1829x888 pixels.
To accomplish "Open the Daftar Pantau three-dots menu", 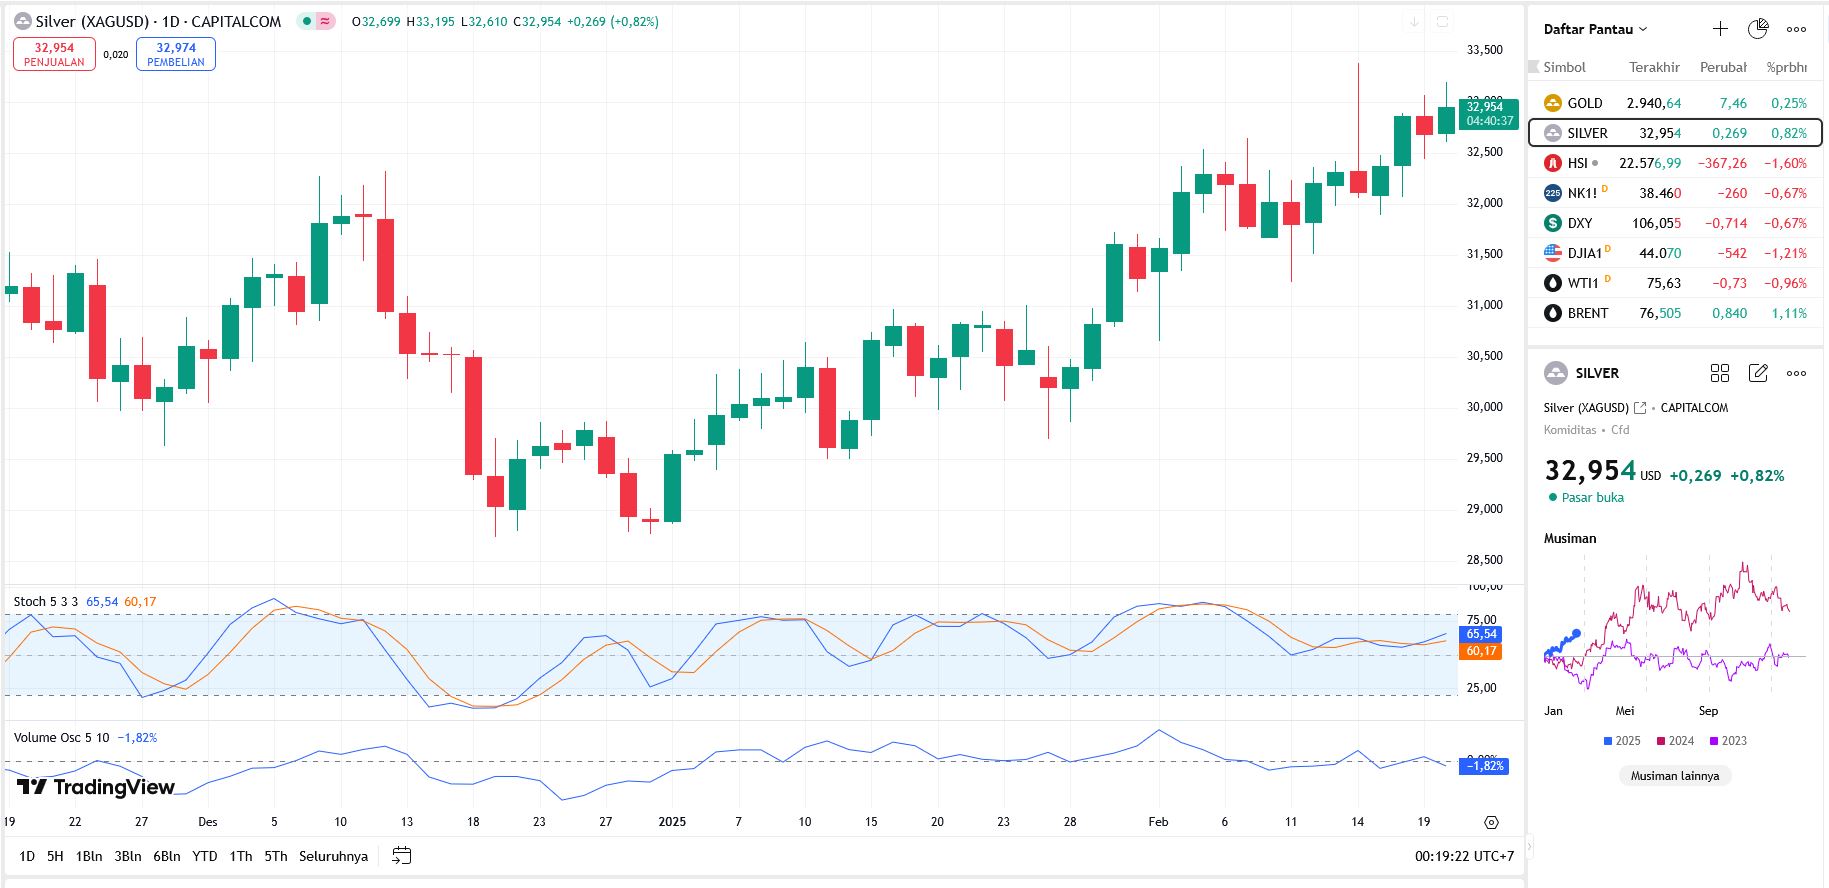I will coord(1796,29).
